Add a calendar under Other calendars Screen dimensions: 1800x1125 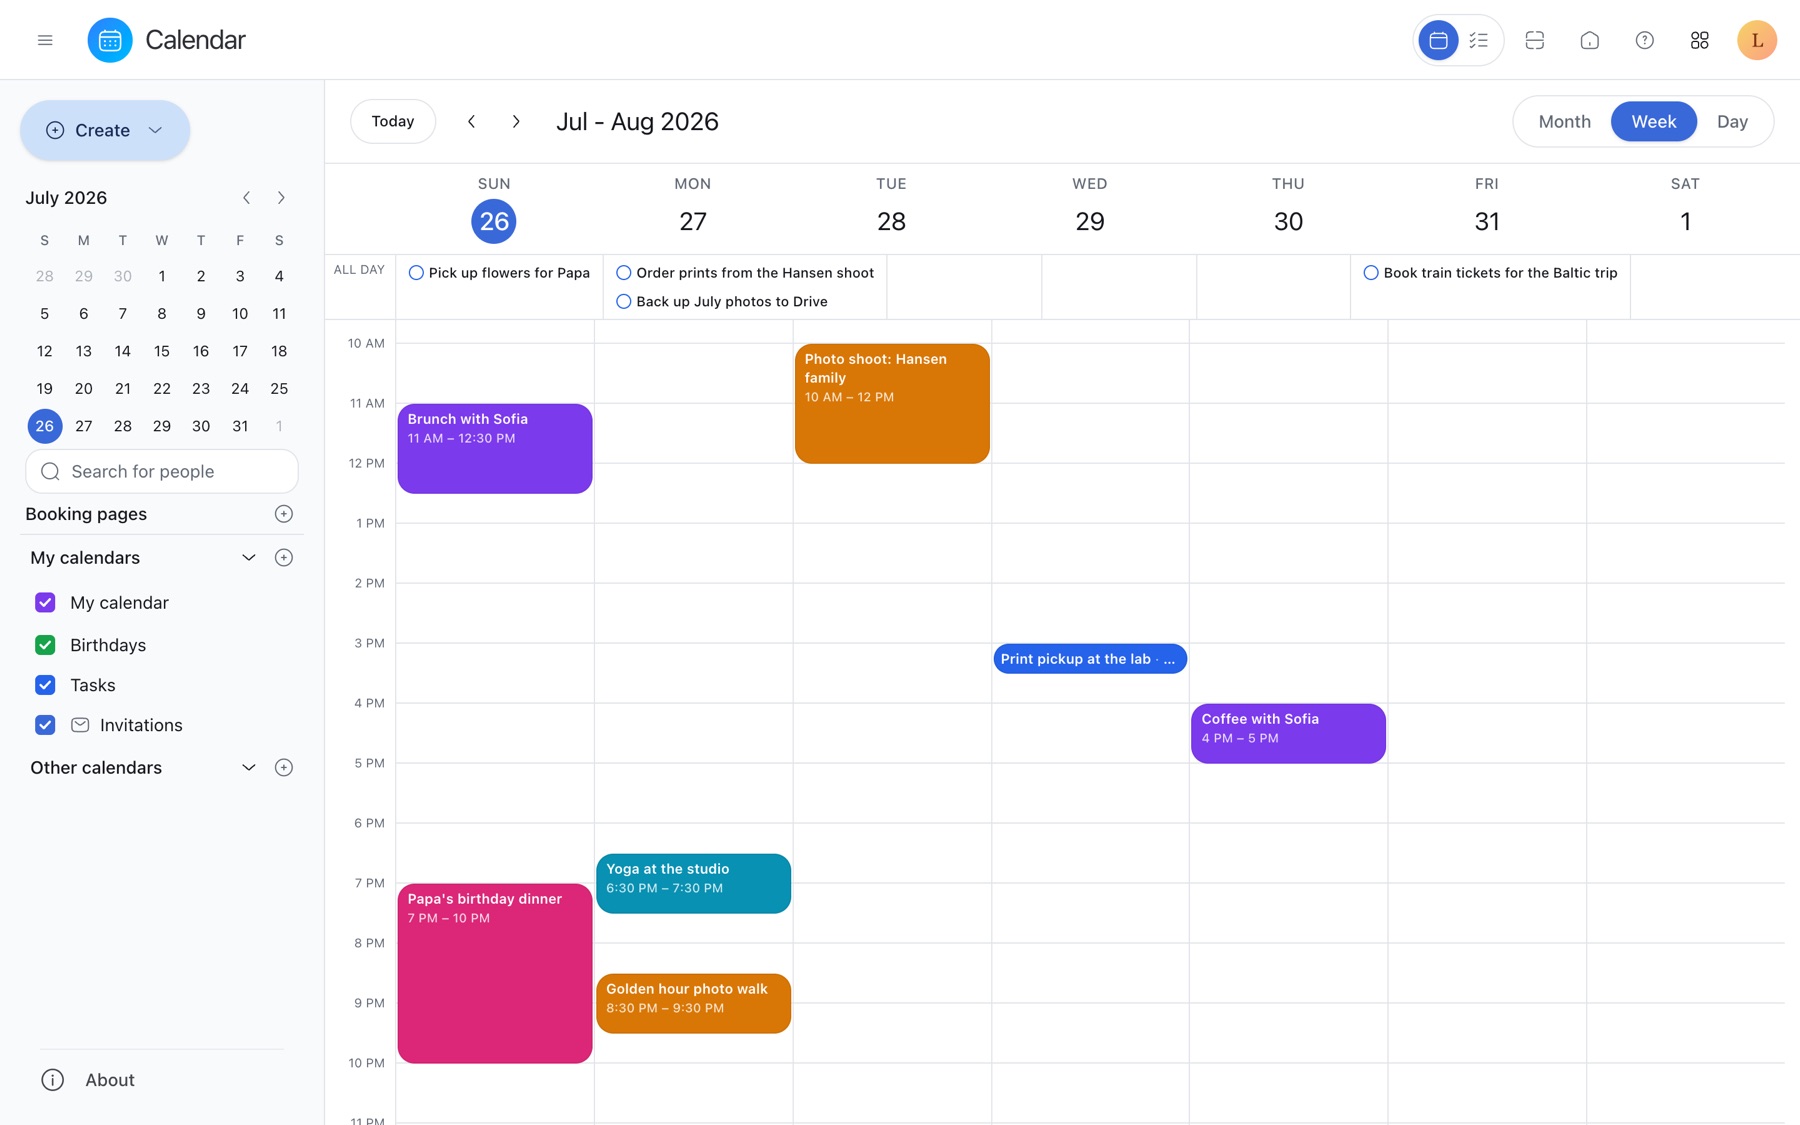point(284,768)
